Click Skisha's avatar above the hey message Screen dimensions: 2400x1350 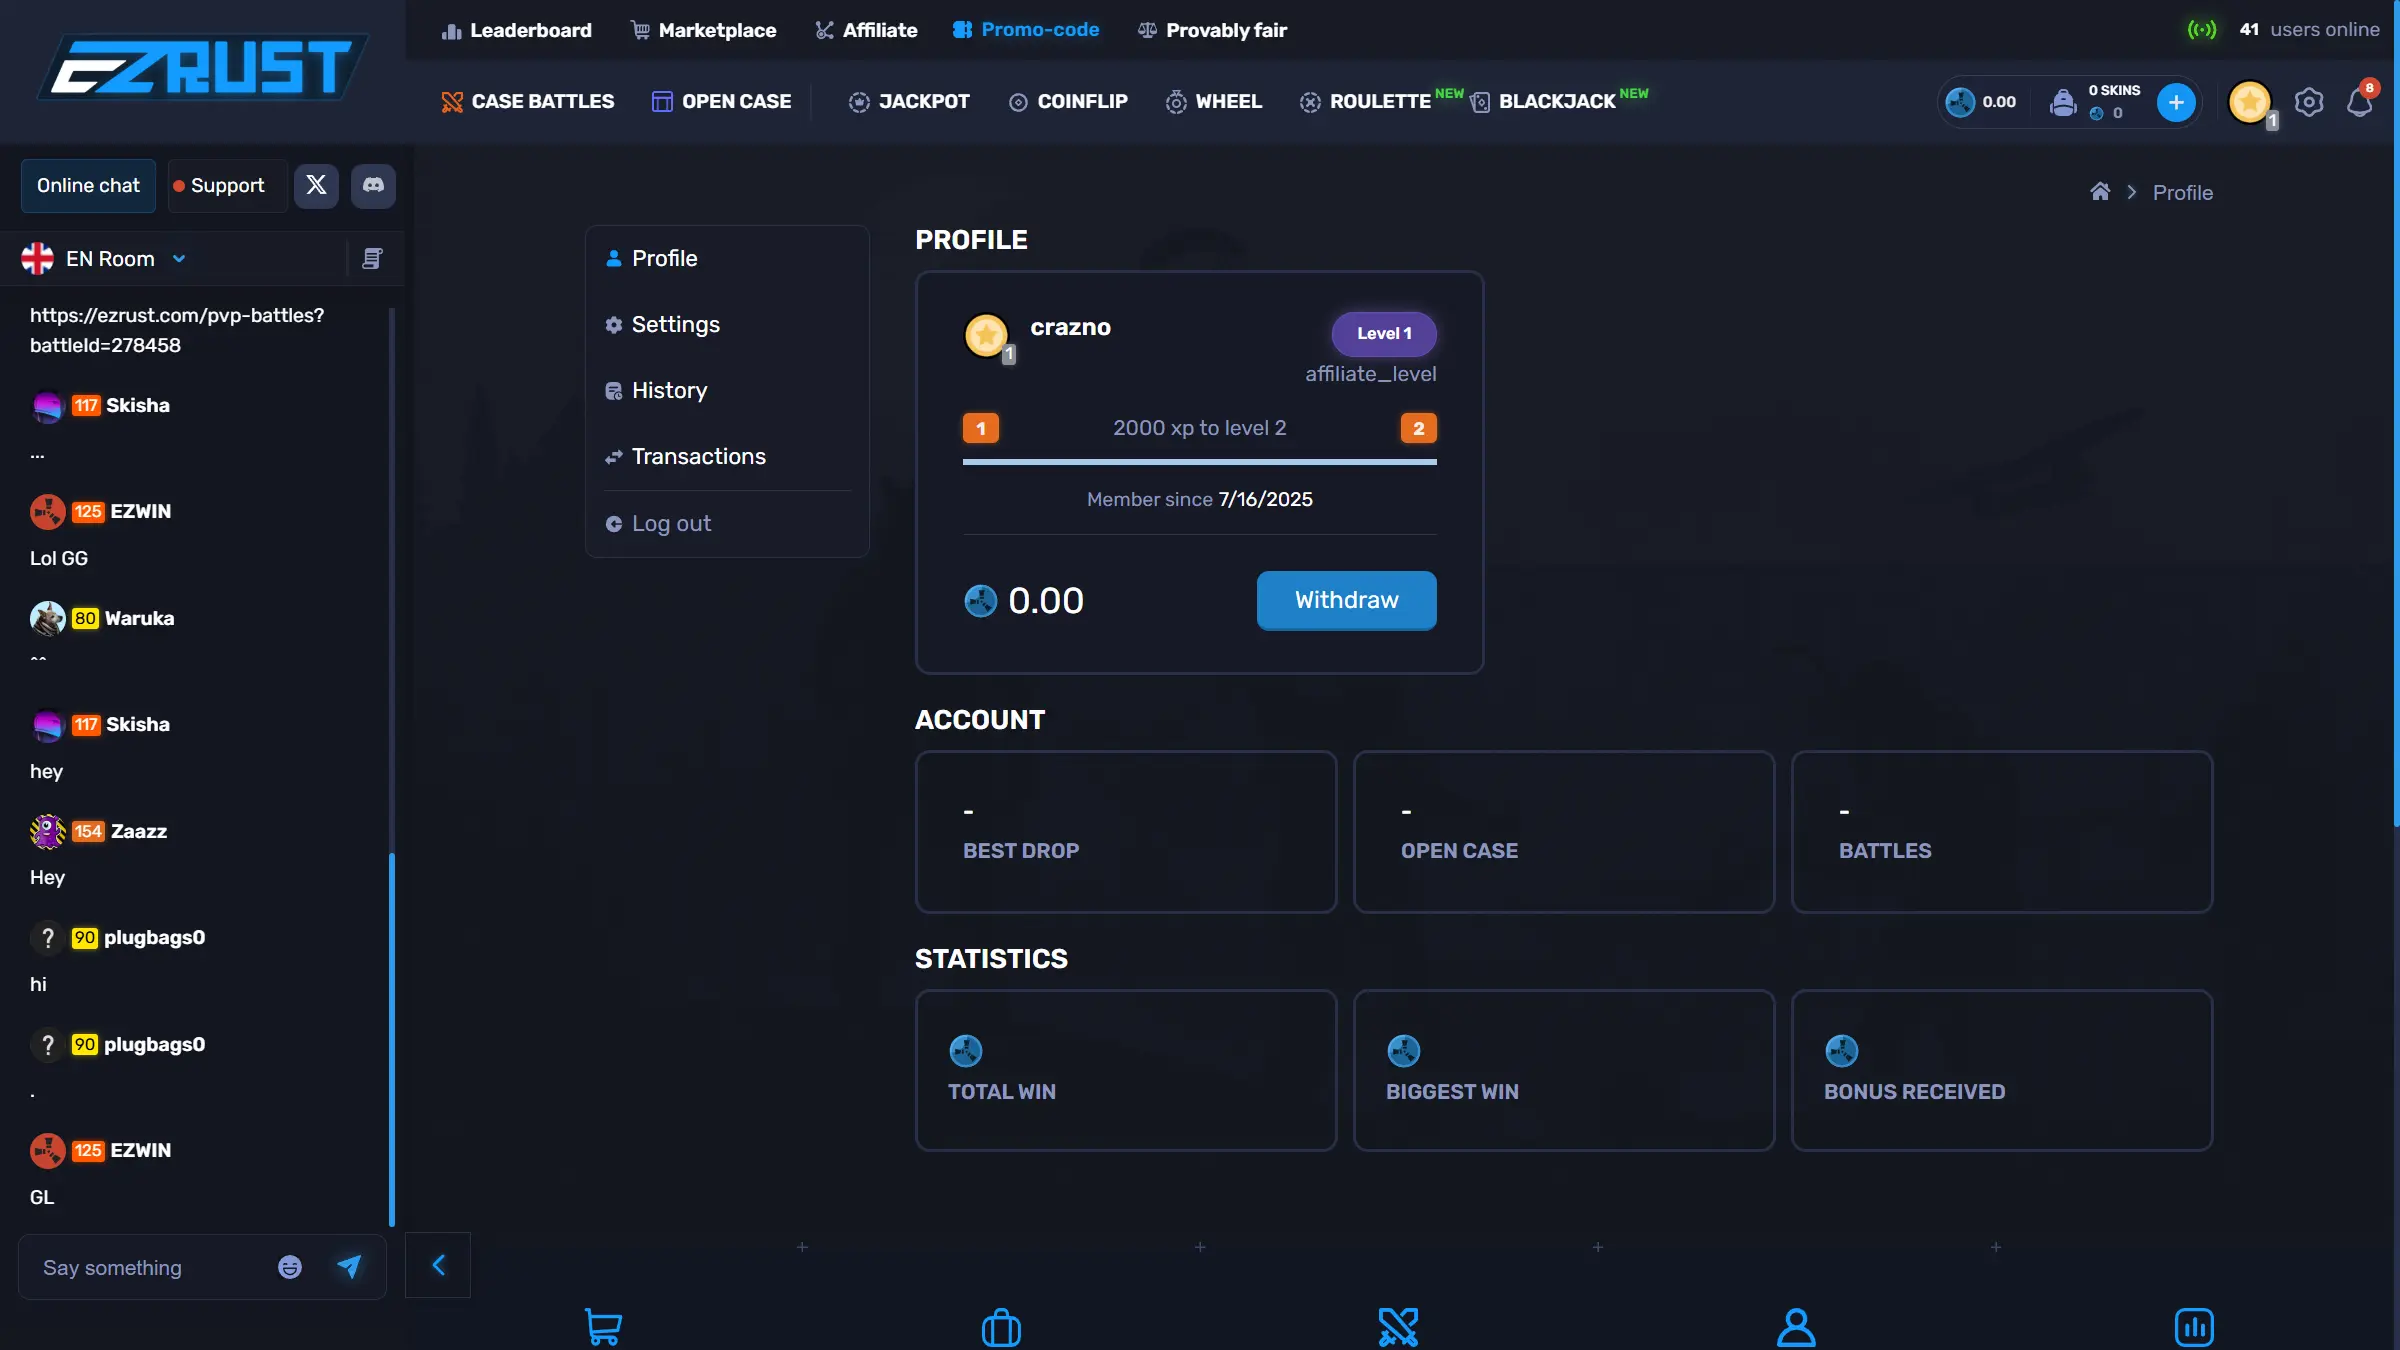pos(47,725)
